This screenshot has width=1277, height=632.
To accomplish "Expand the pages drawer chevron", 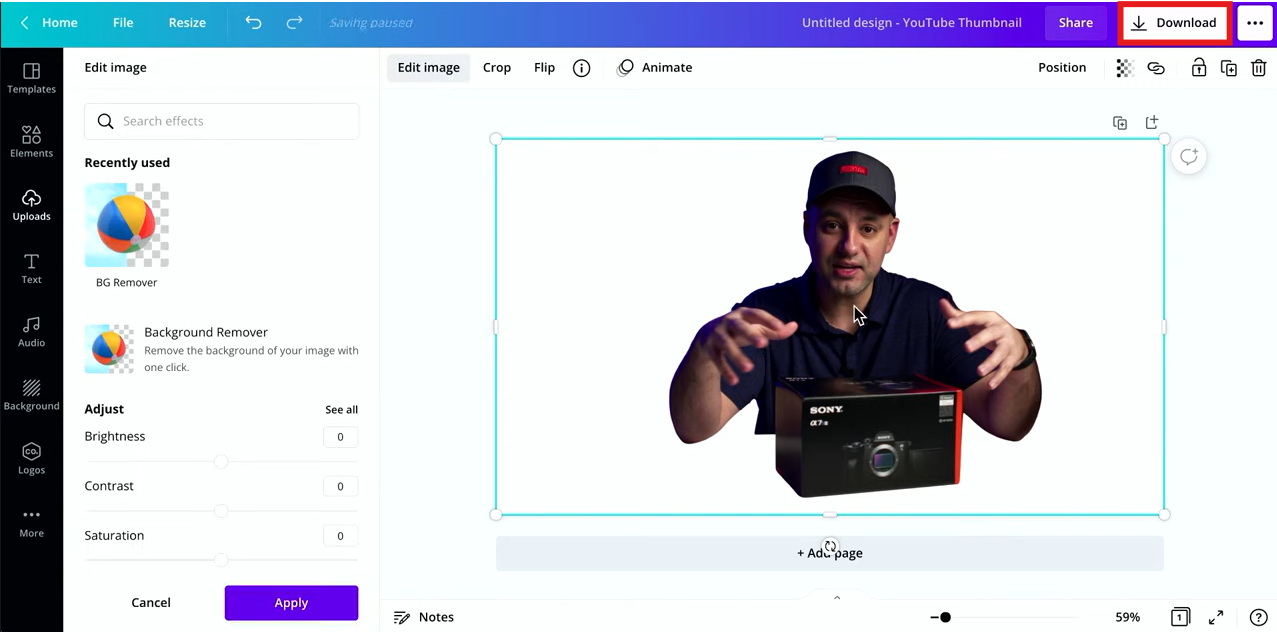I will [x=837, y=598].
